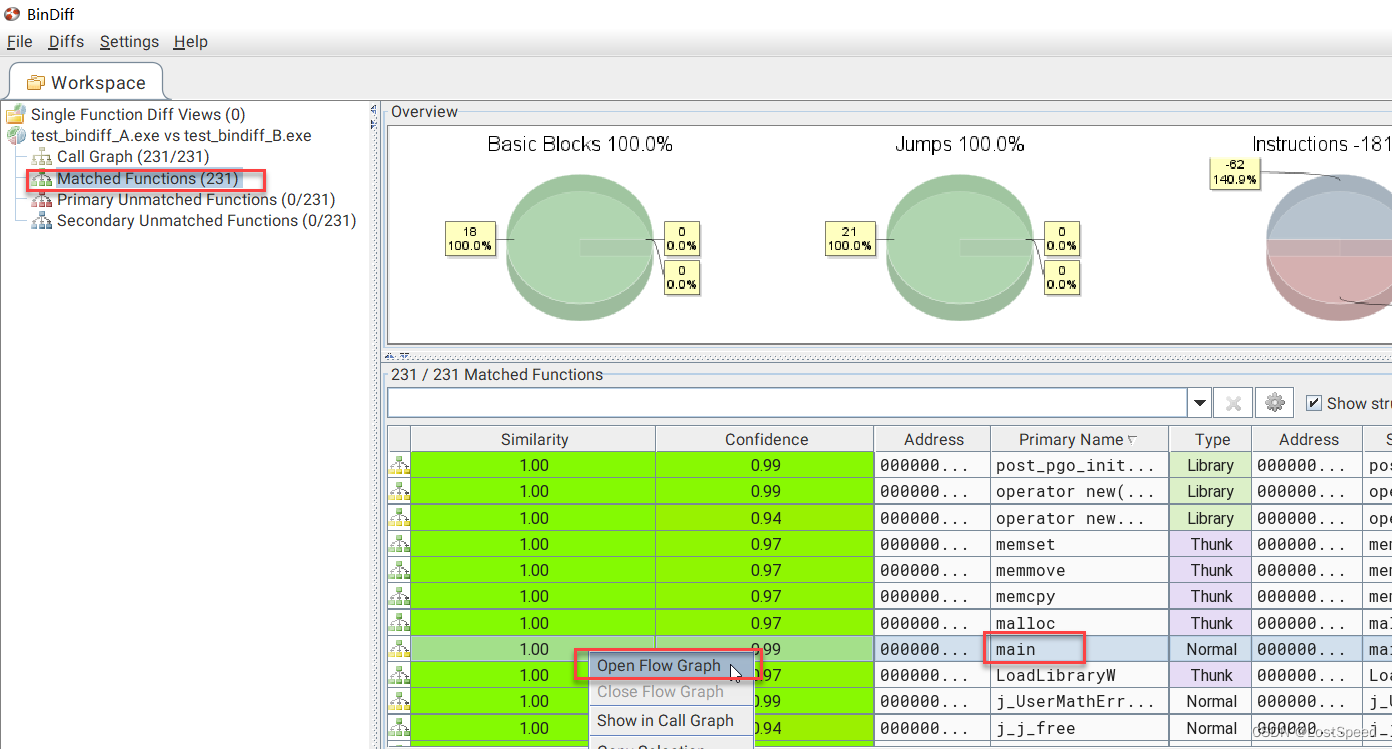1392x749 pixels.
Task: Click the gear icon beside the filter field
Action: pyautogui.click(x=1273, y=402)
